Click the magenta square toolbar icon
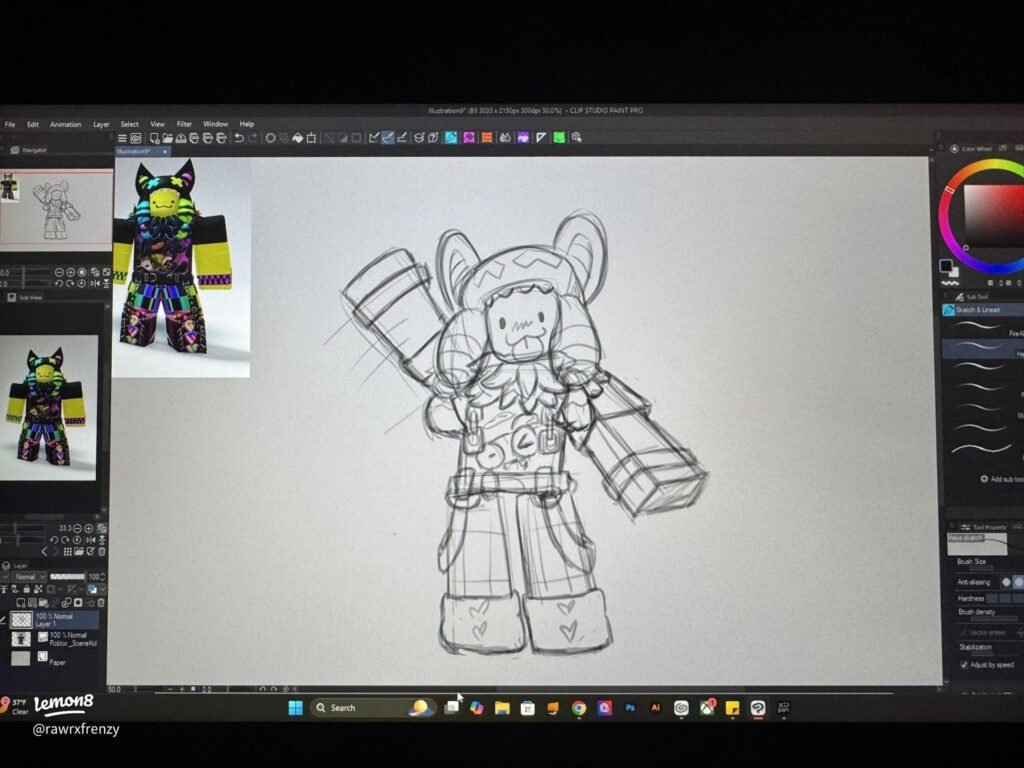The width and height of the screenshot is (1024, 768). point(470,138)
